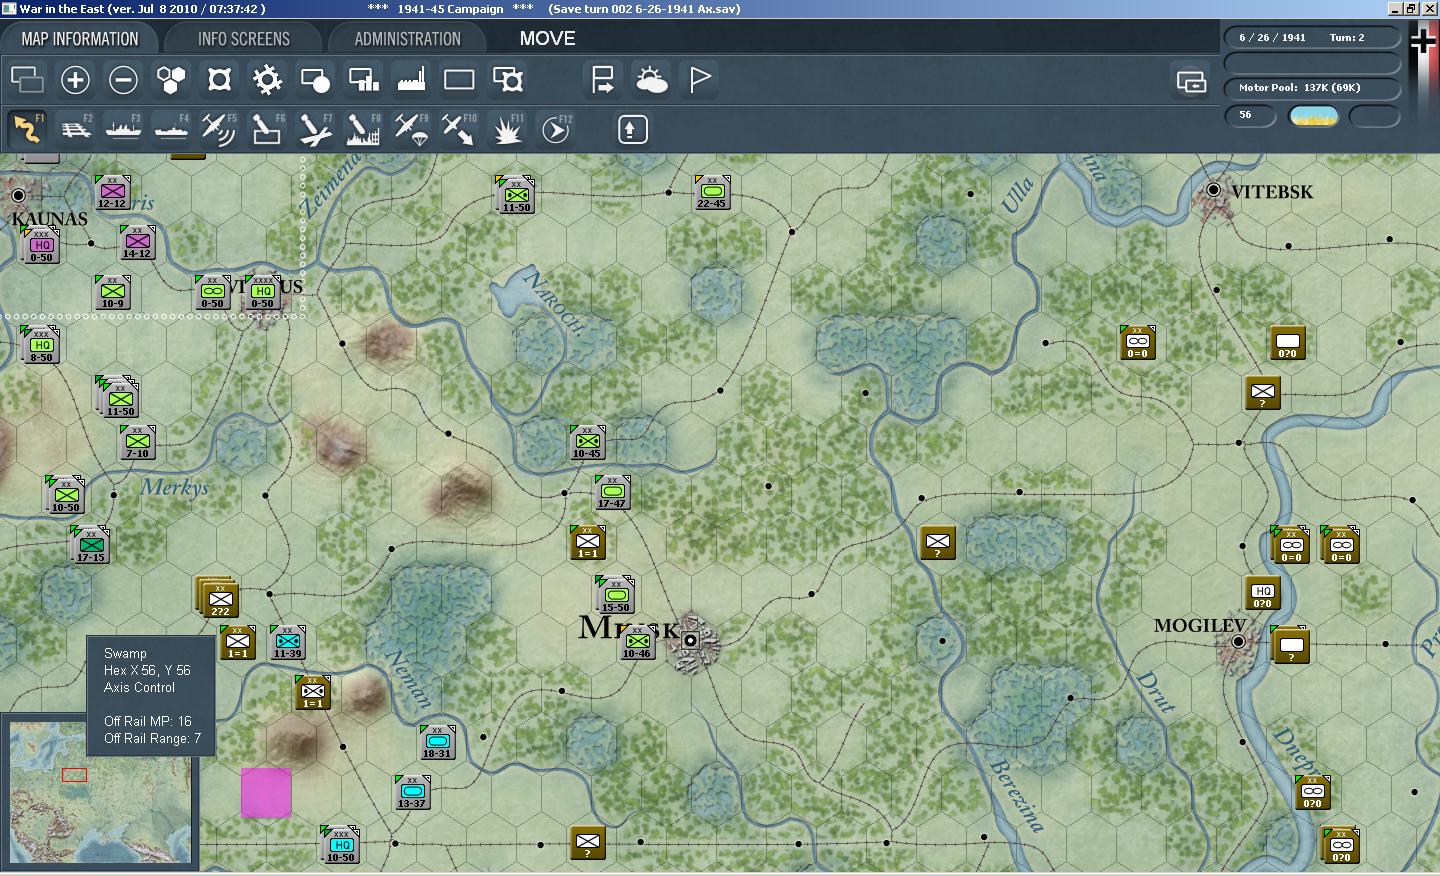
Task: Toggle the hex grid display icon
Action: click(x=171, y=80)
